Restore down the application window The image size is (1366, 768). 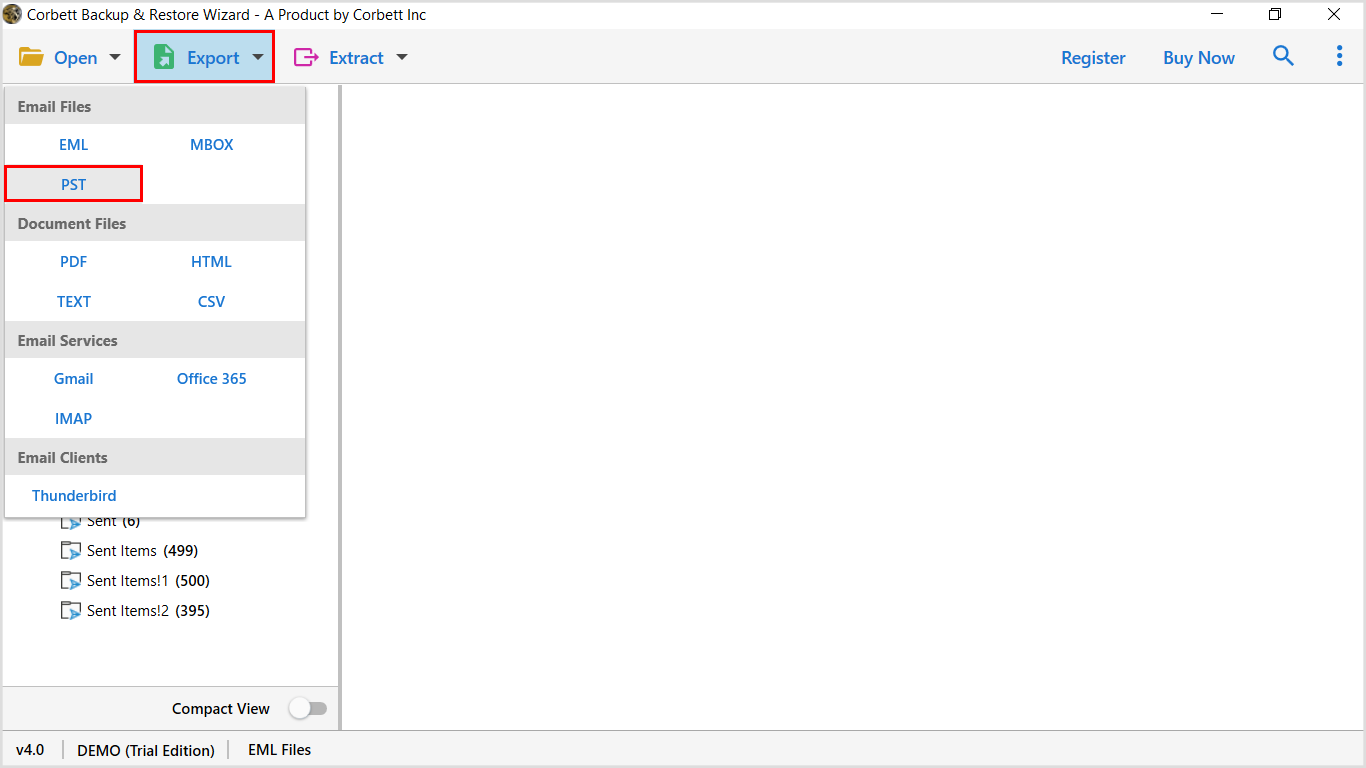[1275, 14]
